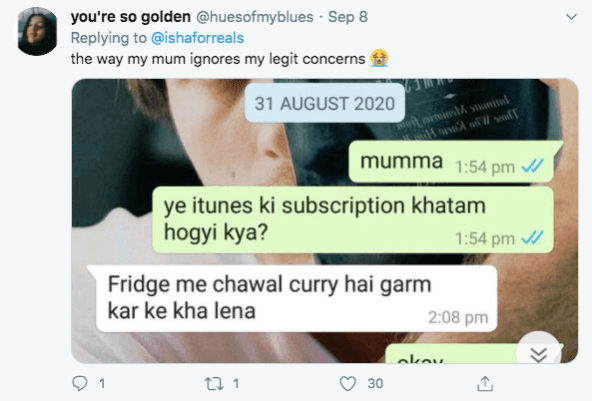Click the reply speech bubble icon
This screenshot has height=401, width=592.
[80, 383]
